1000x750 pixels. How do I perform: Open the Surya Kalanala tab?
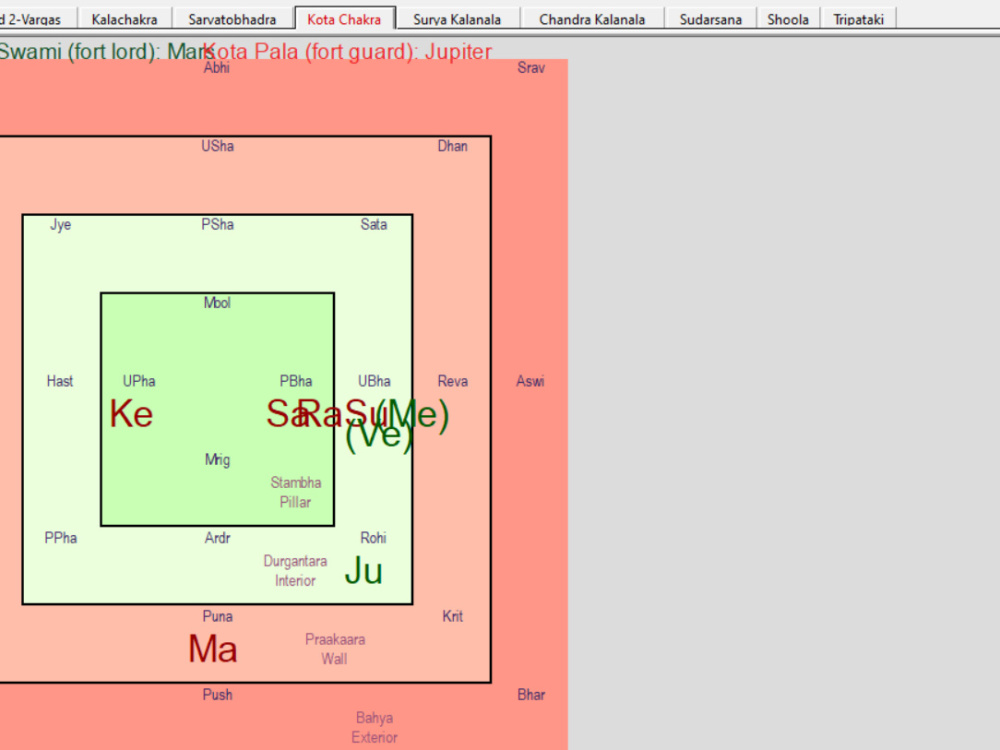click(457, 19)
